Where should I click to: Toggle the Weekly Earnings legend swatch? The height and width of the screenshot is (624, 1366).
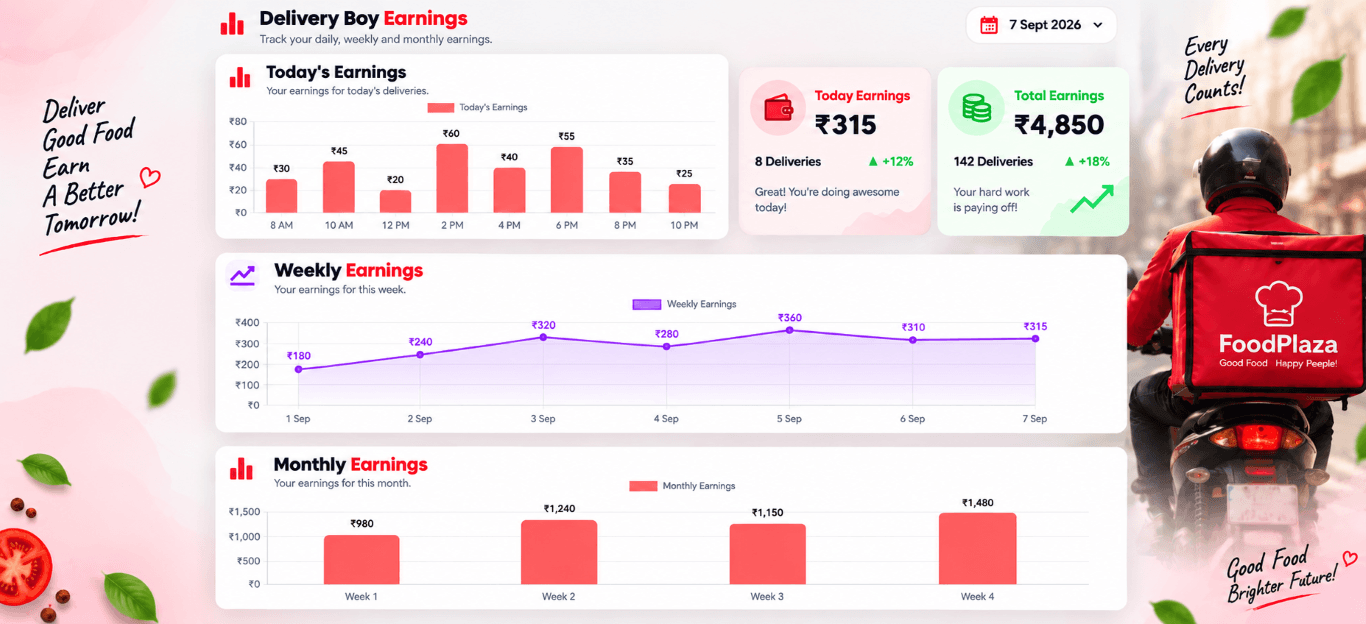[647, 304]
